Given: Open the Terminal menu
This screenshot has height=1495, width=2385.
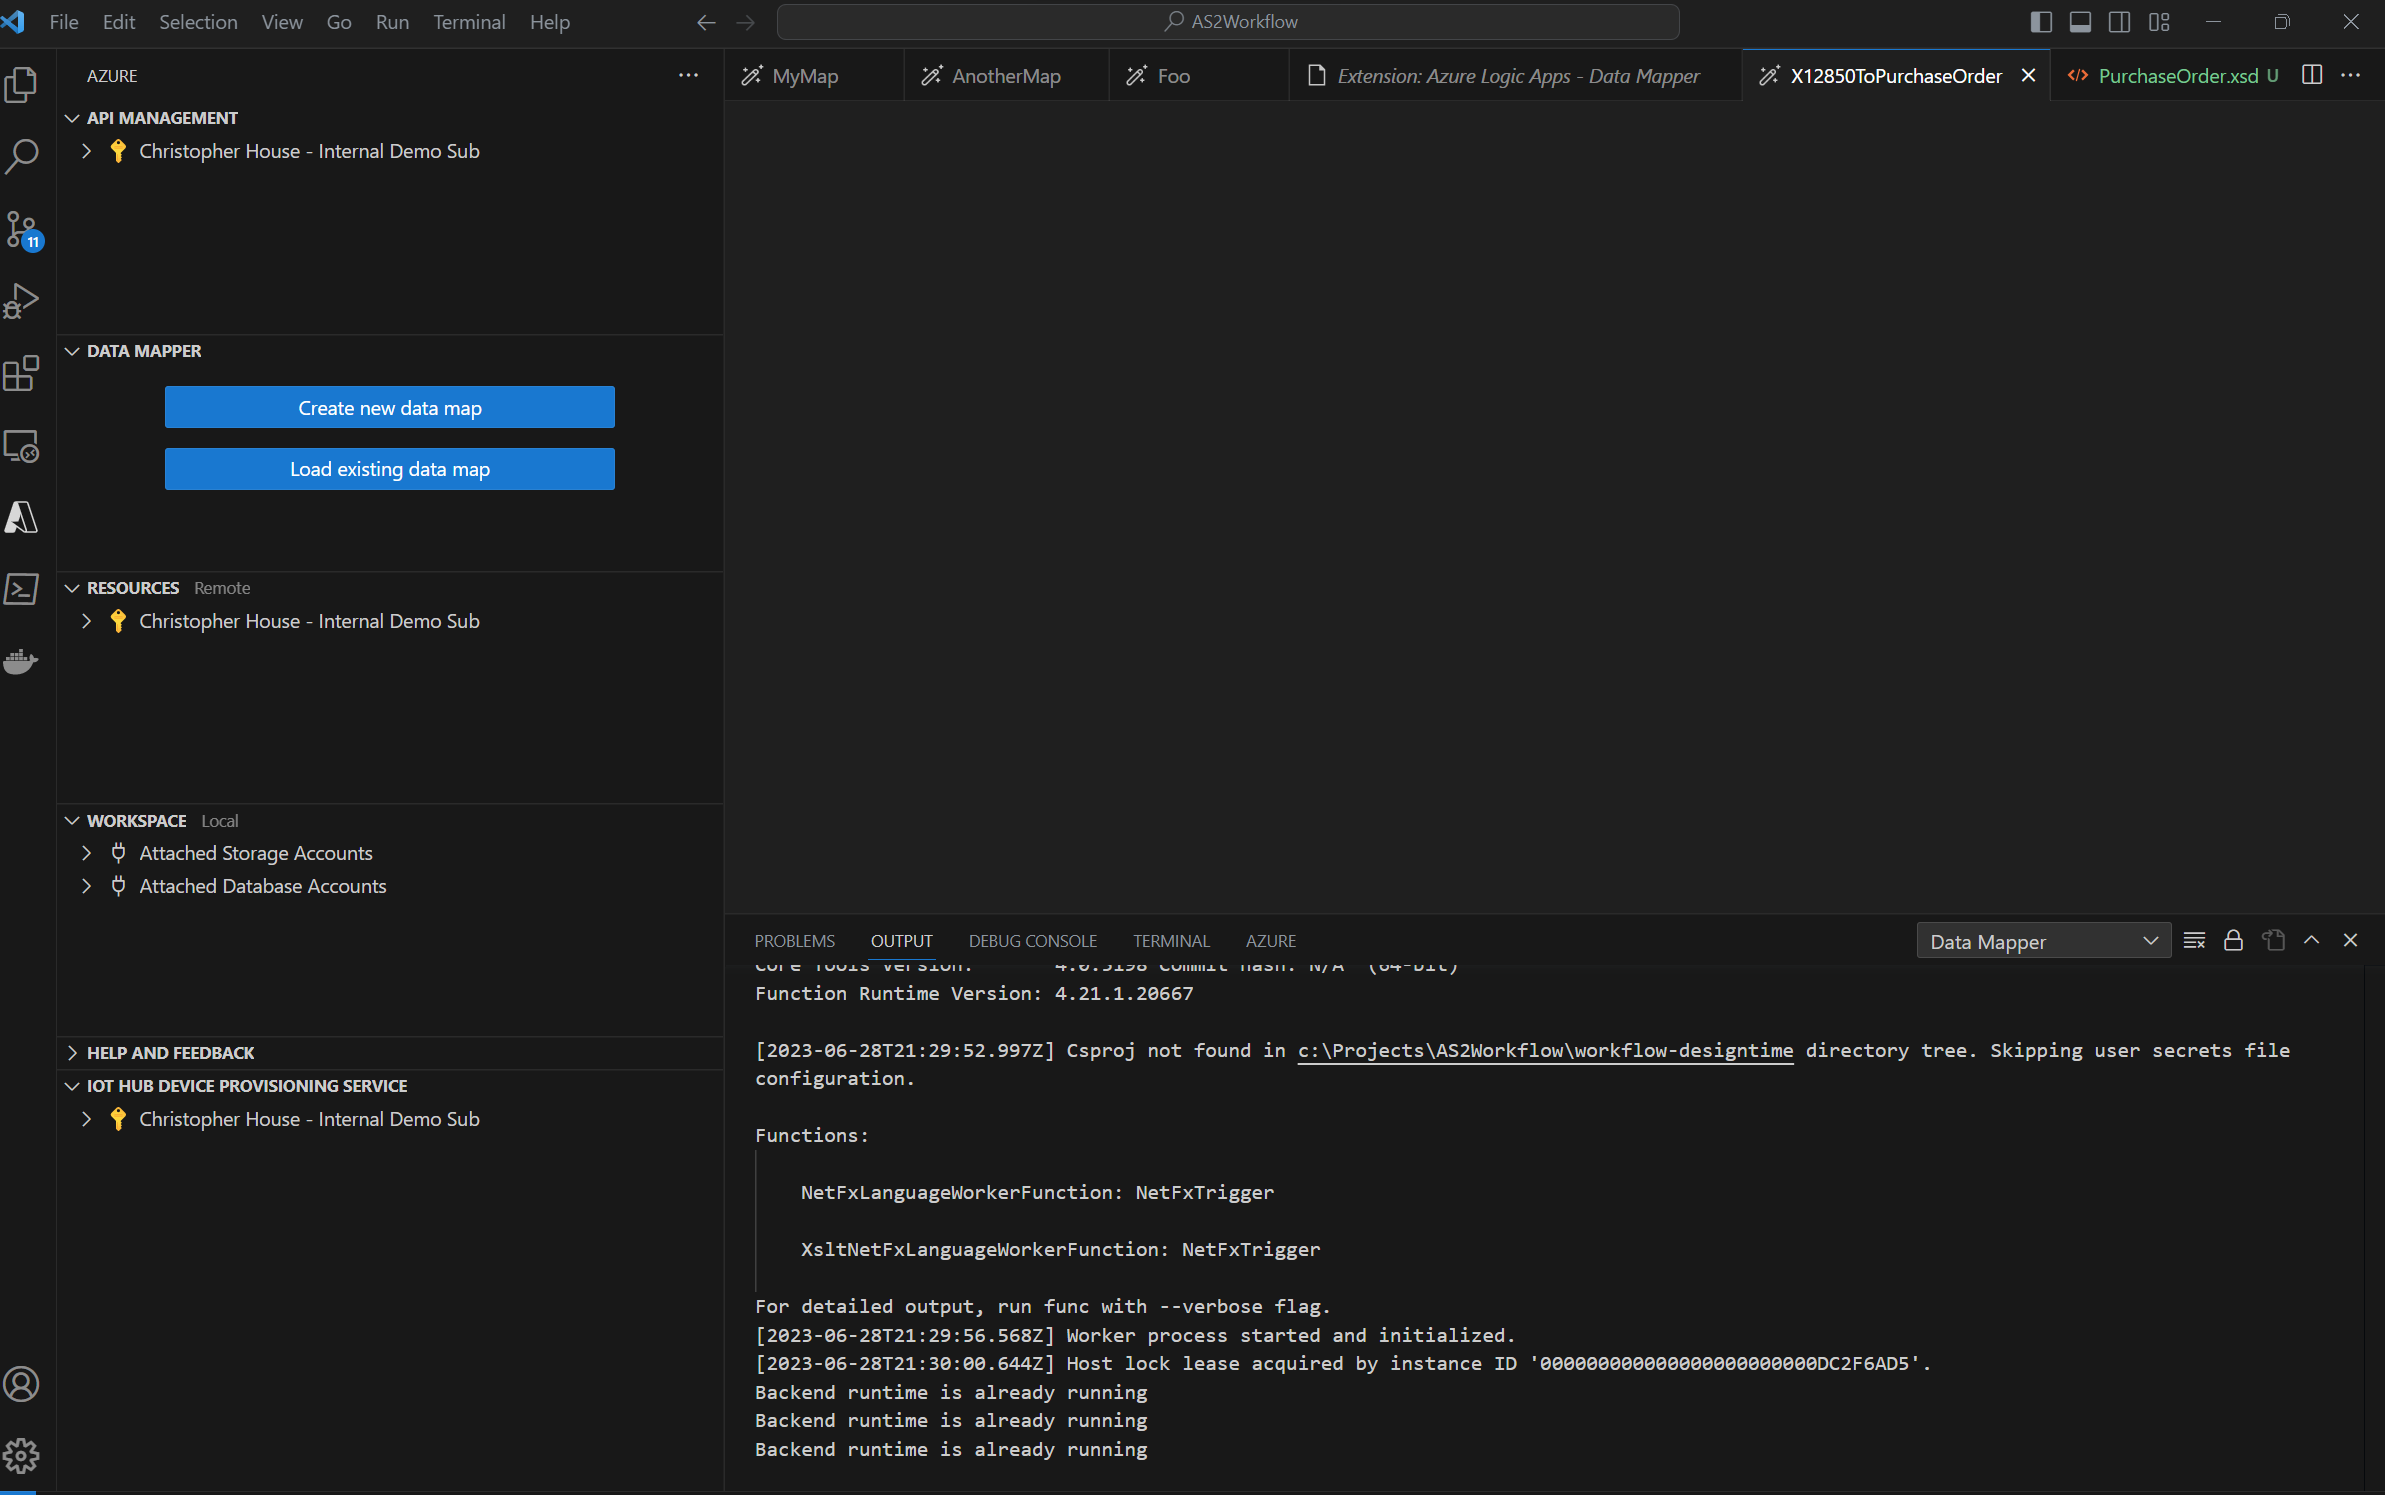Looking at the screenshot, I should [x=469, y=21].
